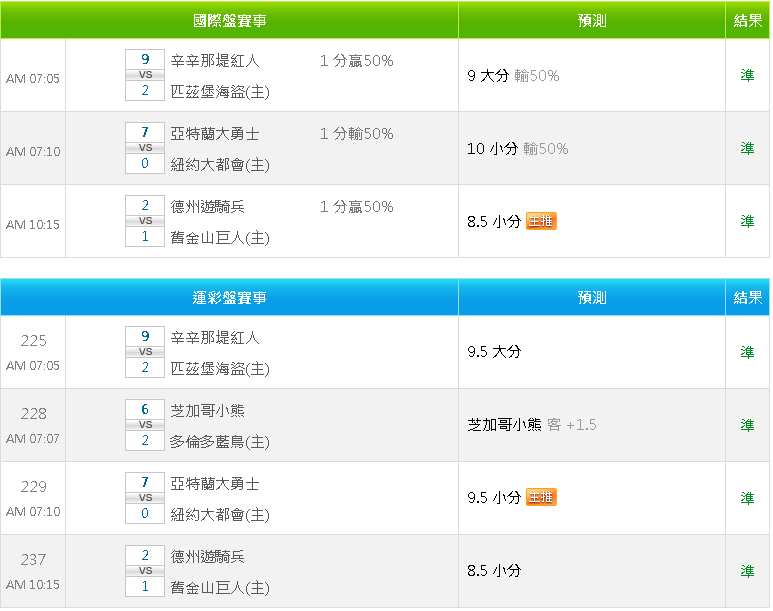Click the 9.5 小分 prediction text

pos(494,498)
